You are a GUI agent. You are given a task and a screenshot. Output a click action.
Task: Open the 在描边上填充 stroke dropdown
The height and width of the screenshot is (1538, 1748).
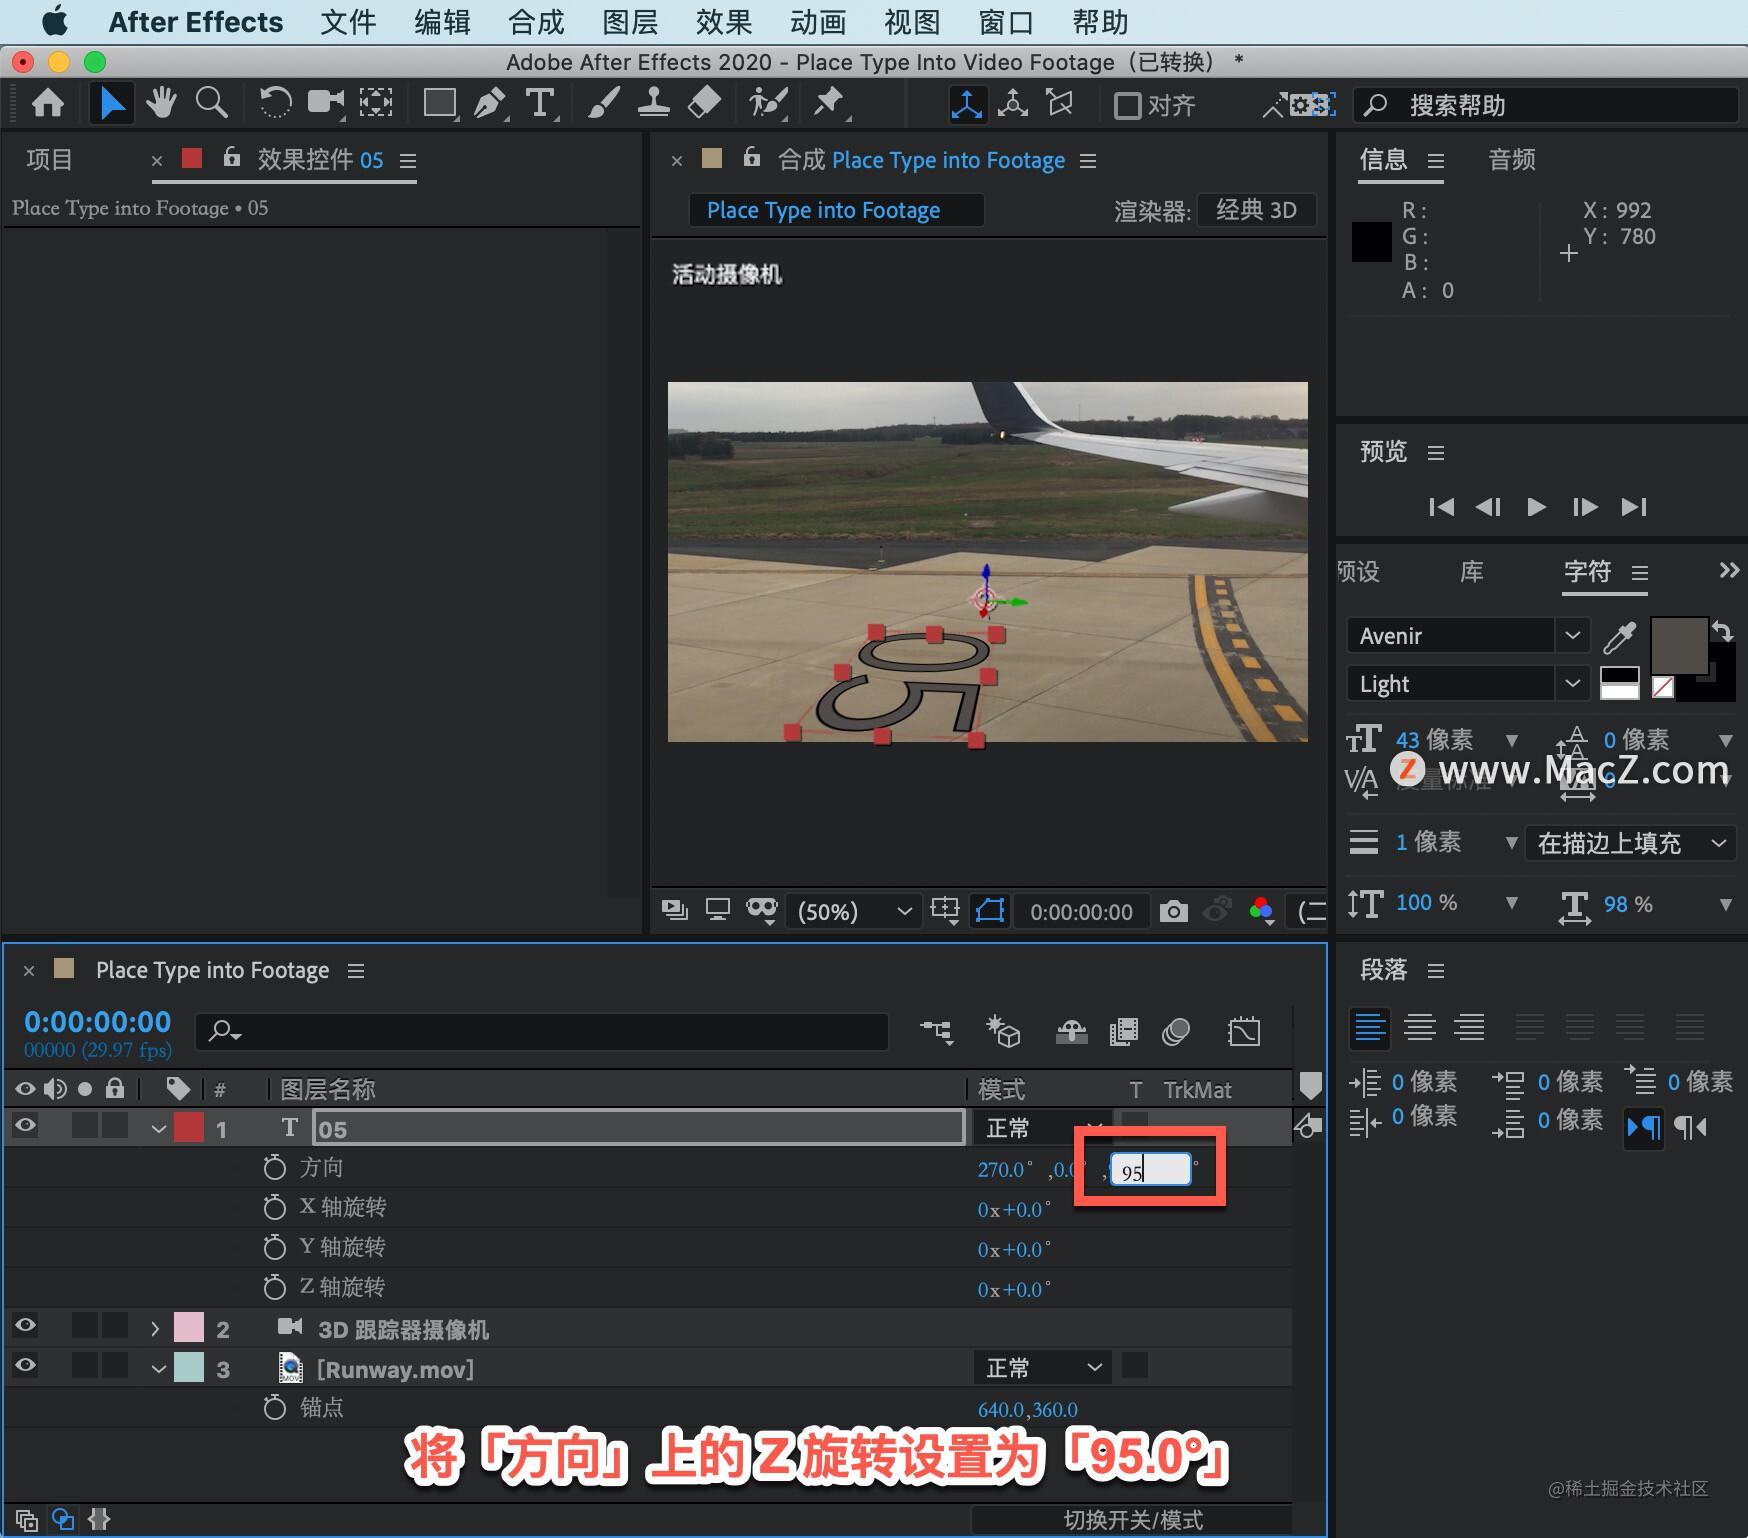coord(1630,843)
